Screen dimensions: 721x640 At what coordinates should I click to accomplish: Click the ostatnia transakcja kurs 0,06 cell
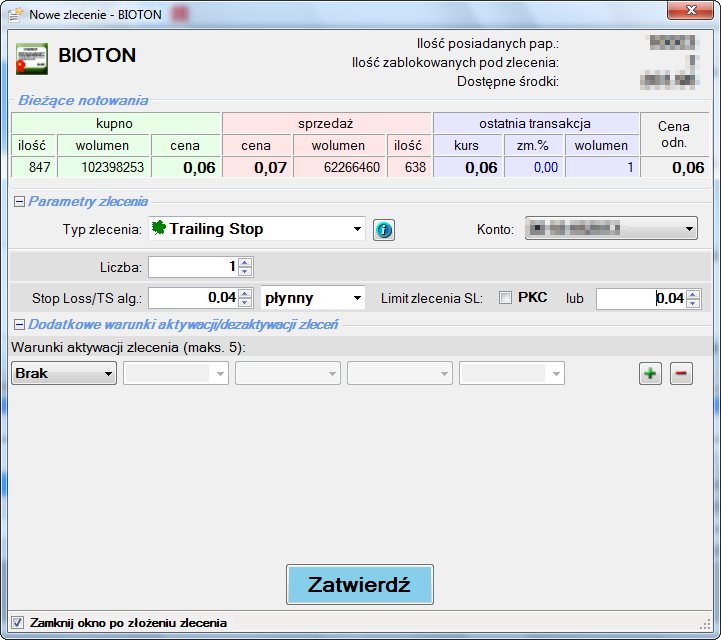(468, 167)
